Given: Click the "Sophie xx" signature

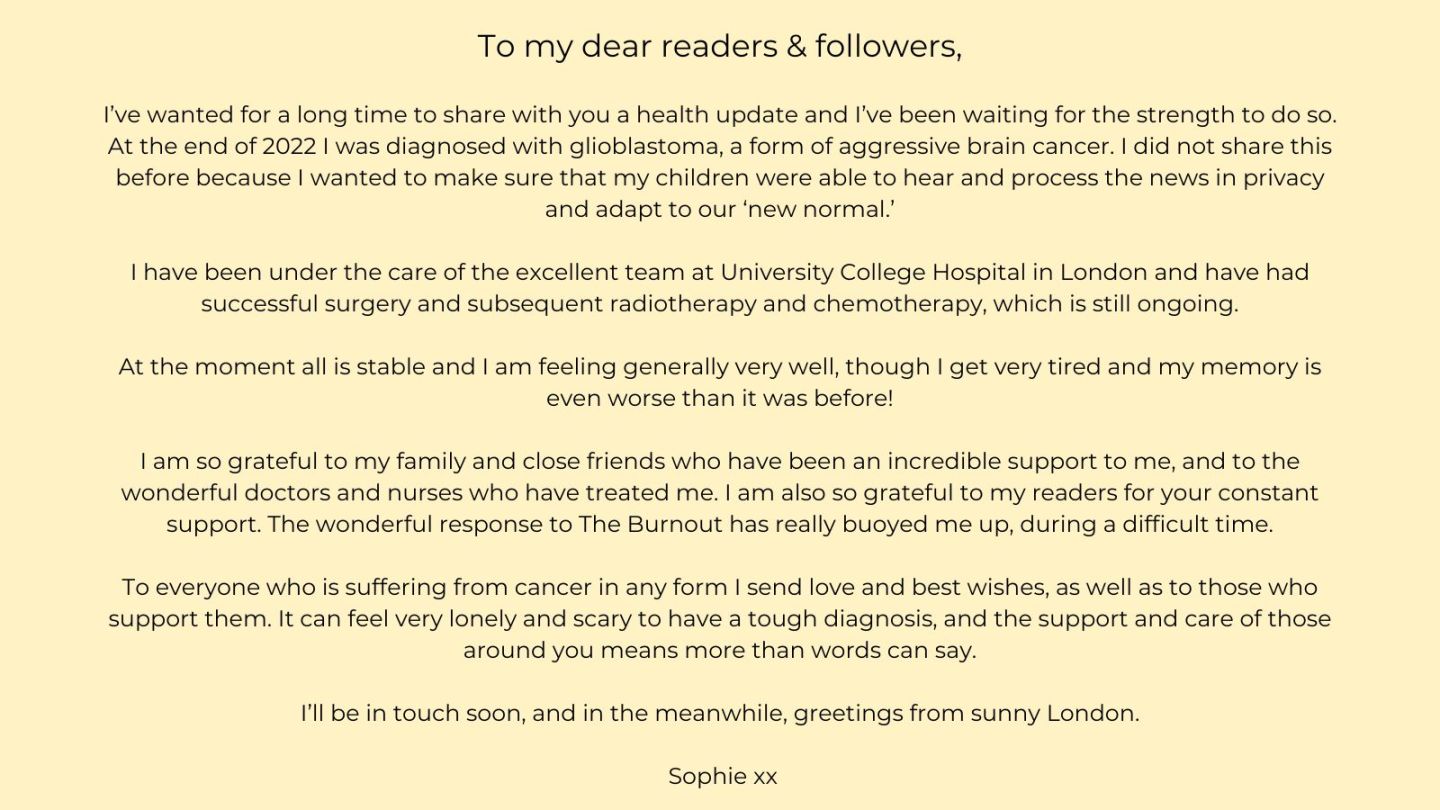Looking at the screenshot, I should click(x=722, y=776).
